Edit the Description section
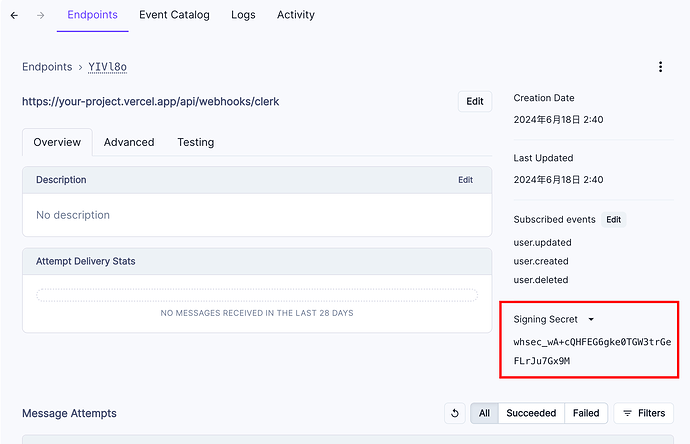The image size is (690, 444). point(465,180)
